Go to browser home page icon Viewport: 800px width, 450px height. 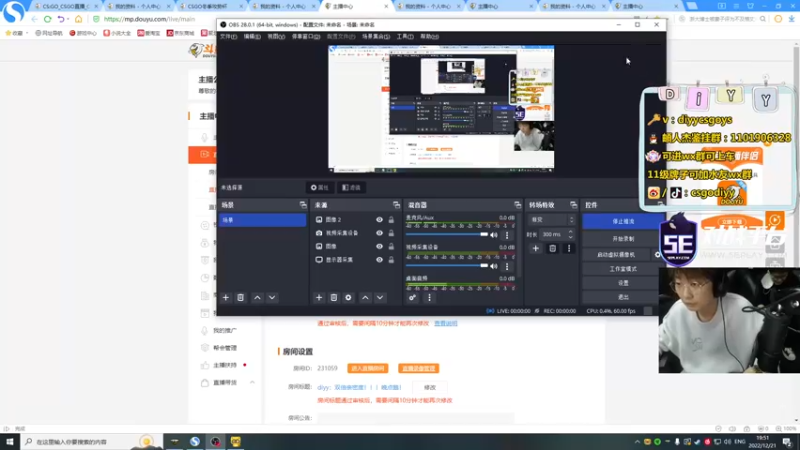(x=79, y=19)
